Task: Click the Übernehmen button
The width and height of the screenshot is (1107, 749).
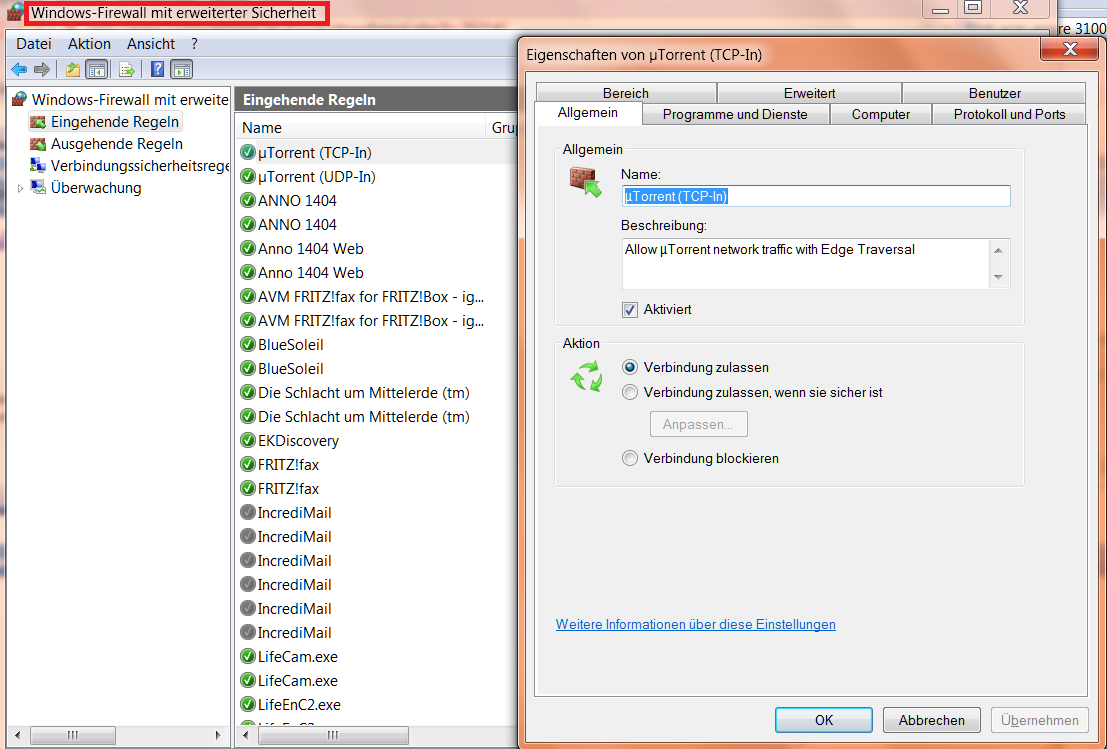Action: pyautogui.click(x=1039, y=720)
